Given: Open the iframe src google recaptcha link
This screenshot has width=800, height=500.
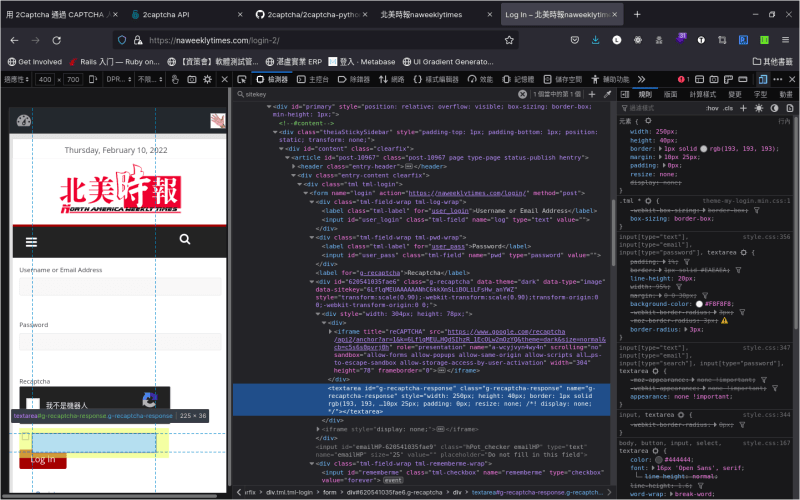Looking at the screenshot, I should pos(469,339).
